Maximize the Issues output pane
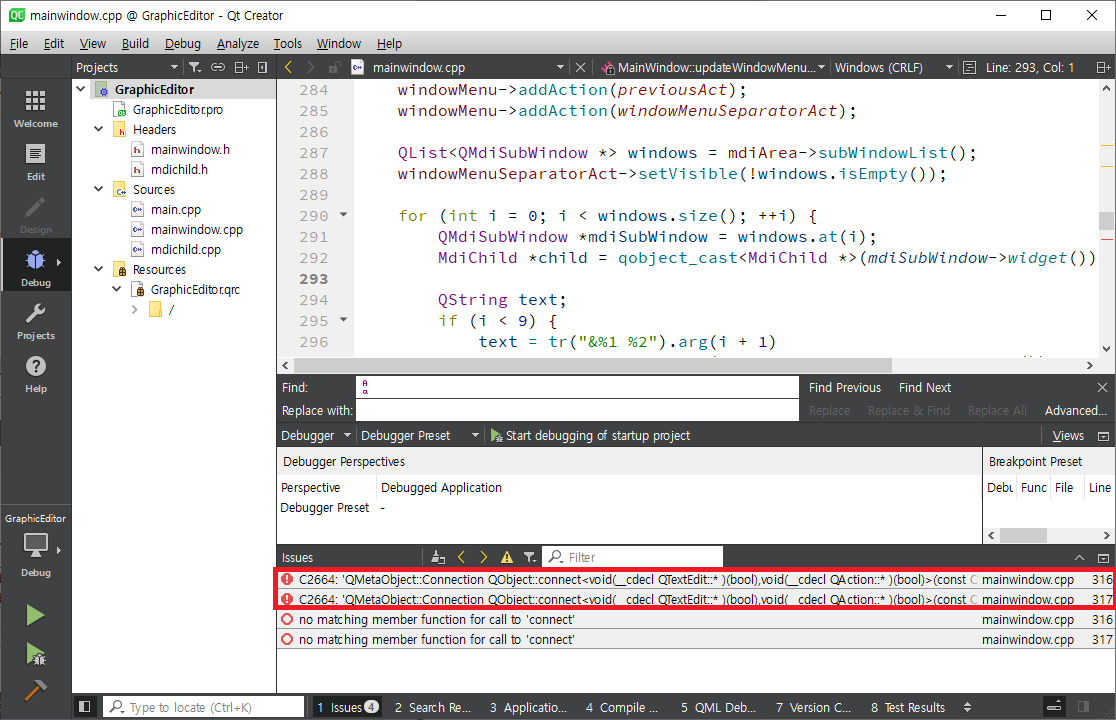 (x=1103, y=557)
